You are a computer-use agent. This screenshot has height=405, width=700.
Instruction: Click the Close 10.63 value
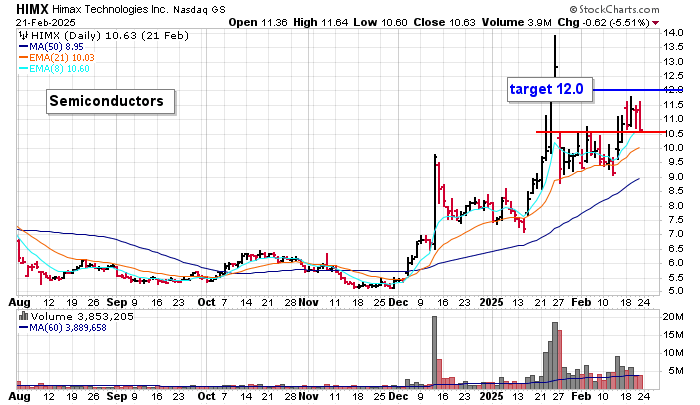tap(445, 22)
